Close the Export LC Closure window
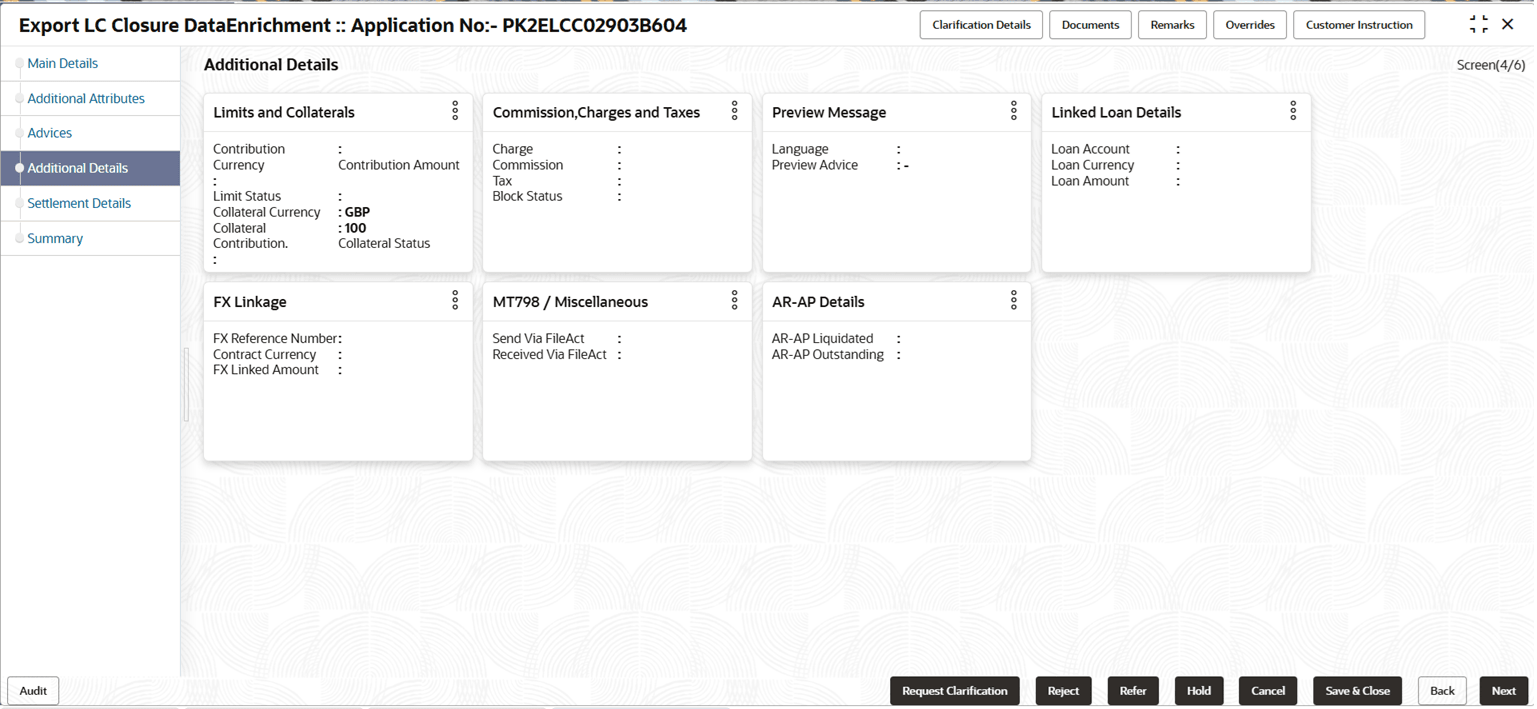1537x709 pixels. [1508, 25]
